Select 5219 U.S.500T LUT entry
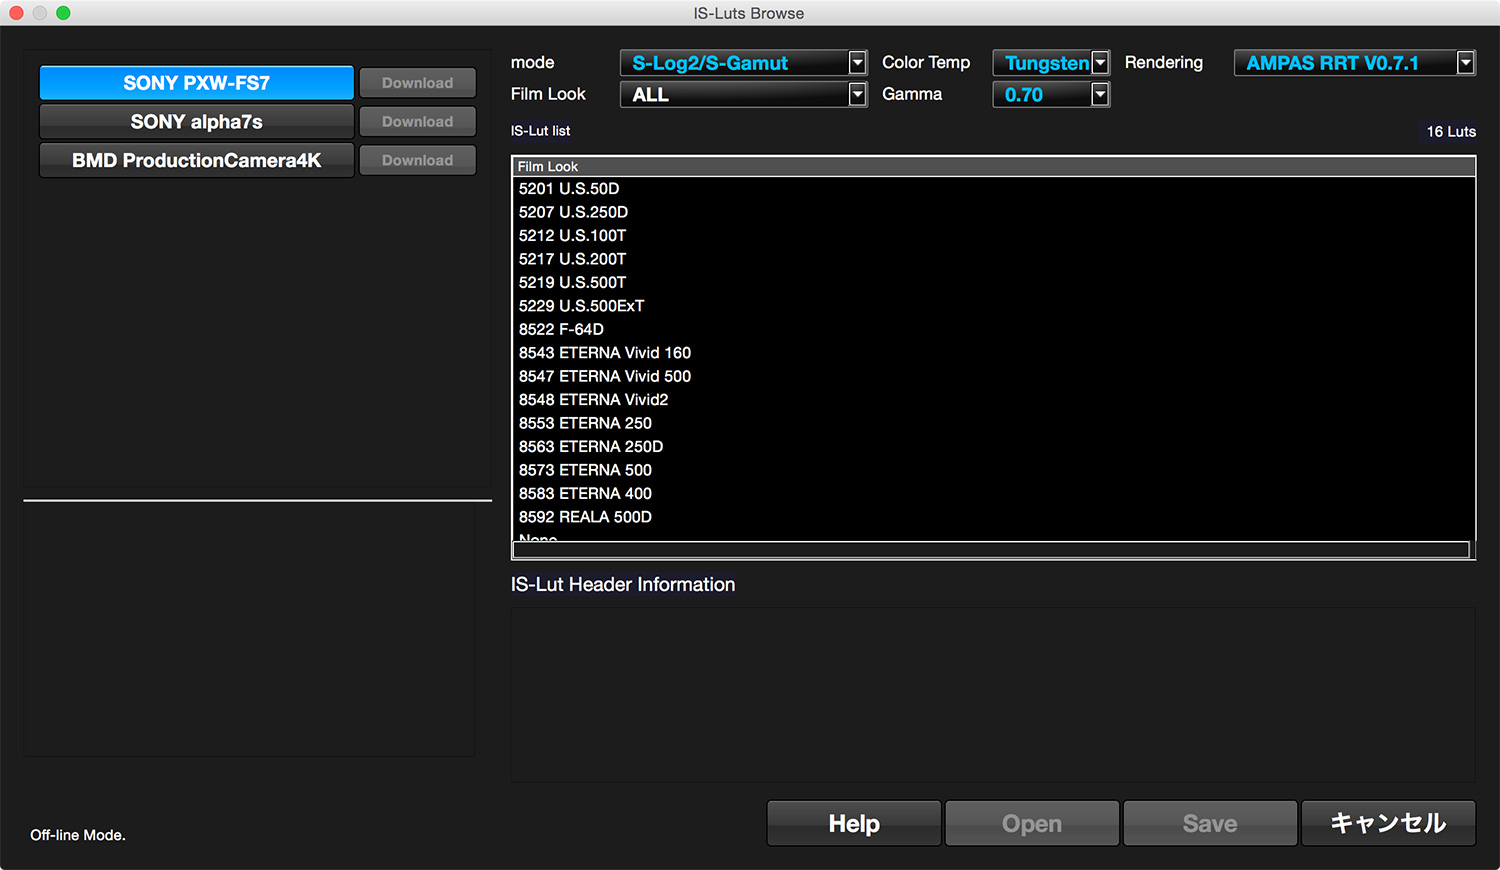This screenshot has height=870, width=1500. tap(572, 283)
